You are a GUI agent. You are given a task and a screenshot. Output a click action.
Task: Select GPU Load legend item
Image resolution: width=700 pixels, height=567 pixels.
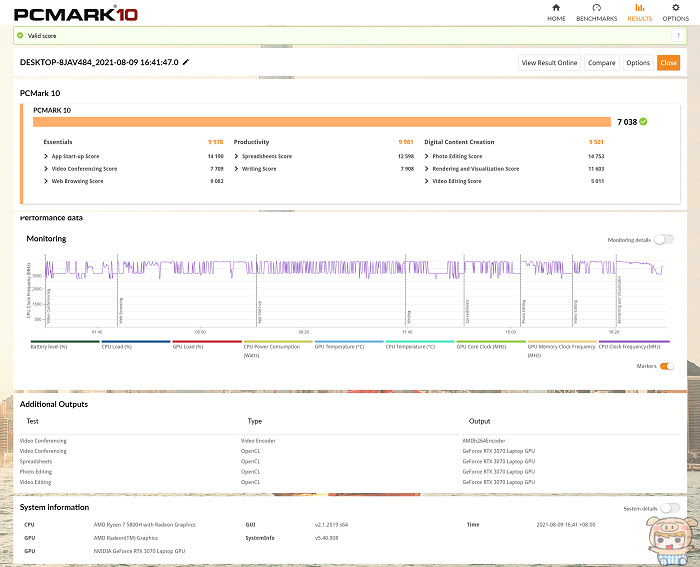(207, 345)
